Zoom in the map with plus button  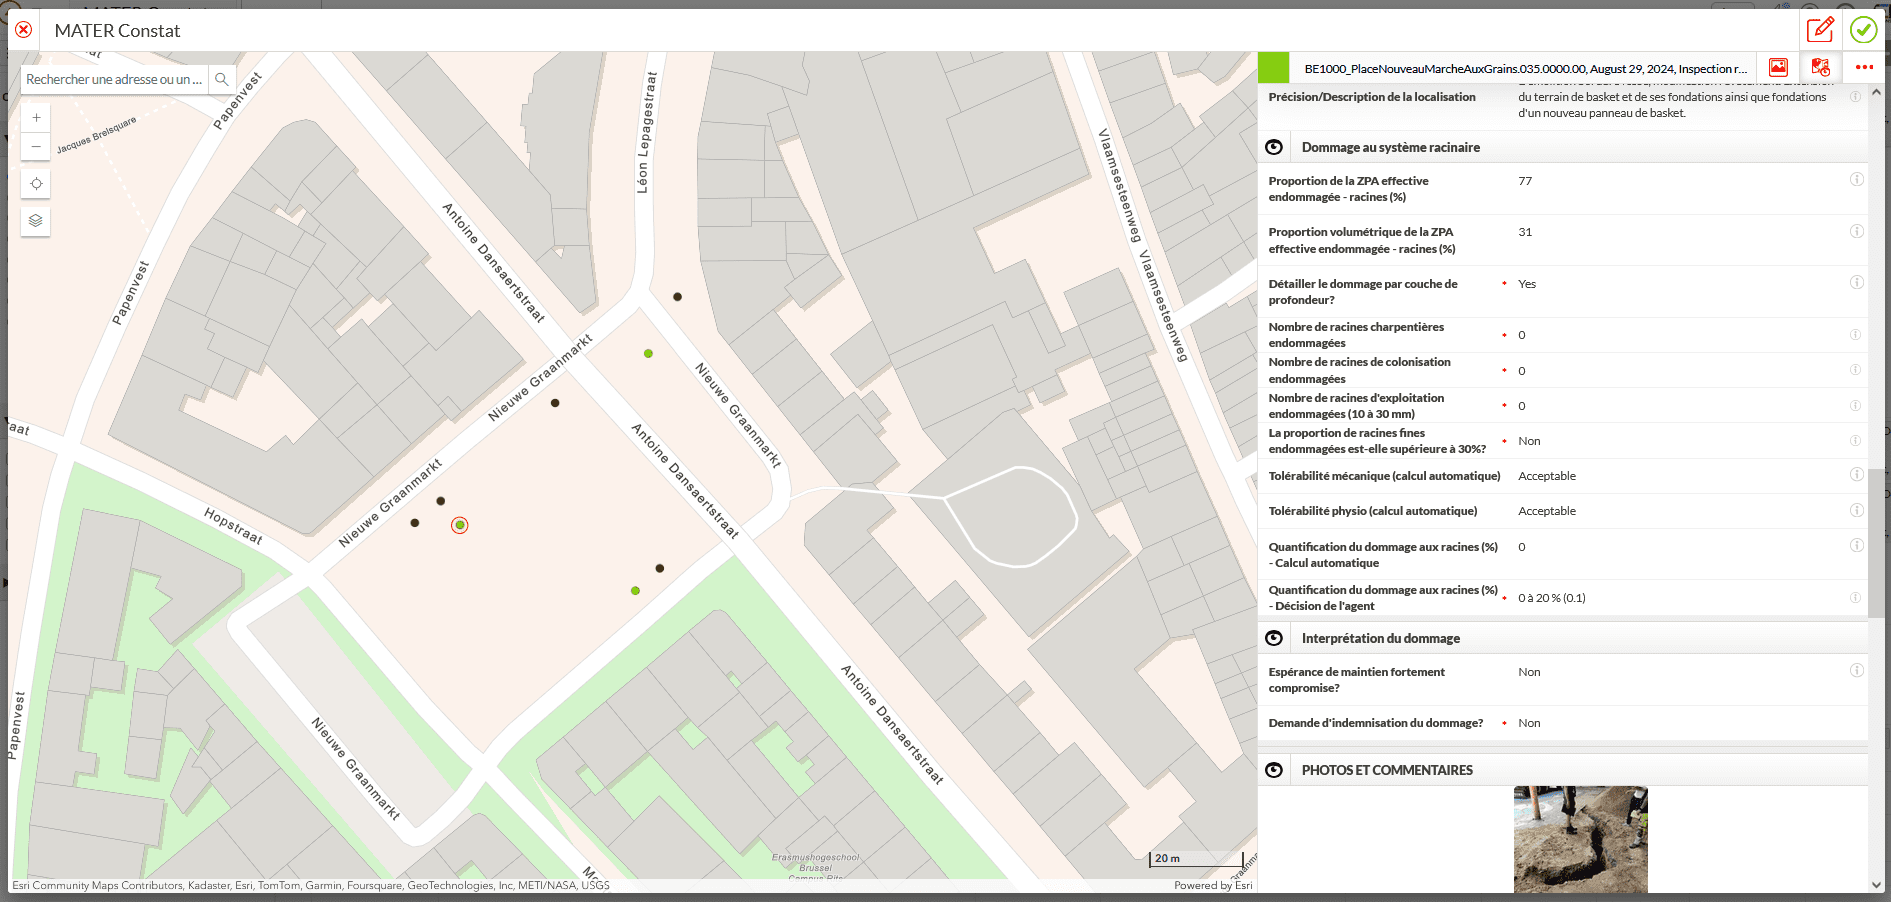coord(36,118)
